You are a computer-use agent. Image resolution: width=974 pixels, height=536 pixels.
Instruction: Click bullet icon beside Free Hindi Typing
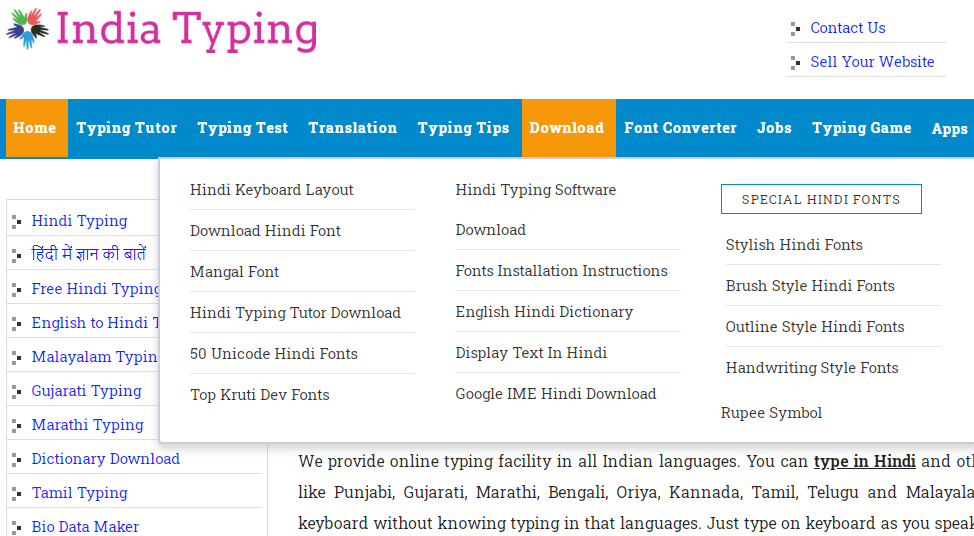click(x=17, y=289)
